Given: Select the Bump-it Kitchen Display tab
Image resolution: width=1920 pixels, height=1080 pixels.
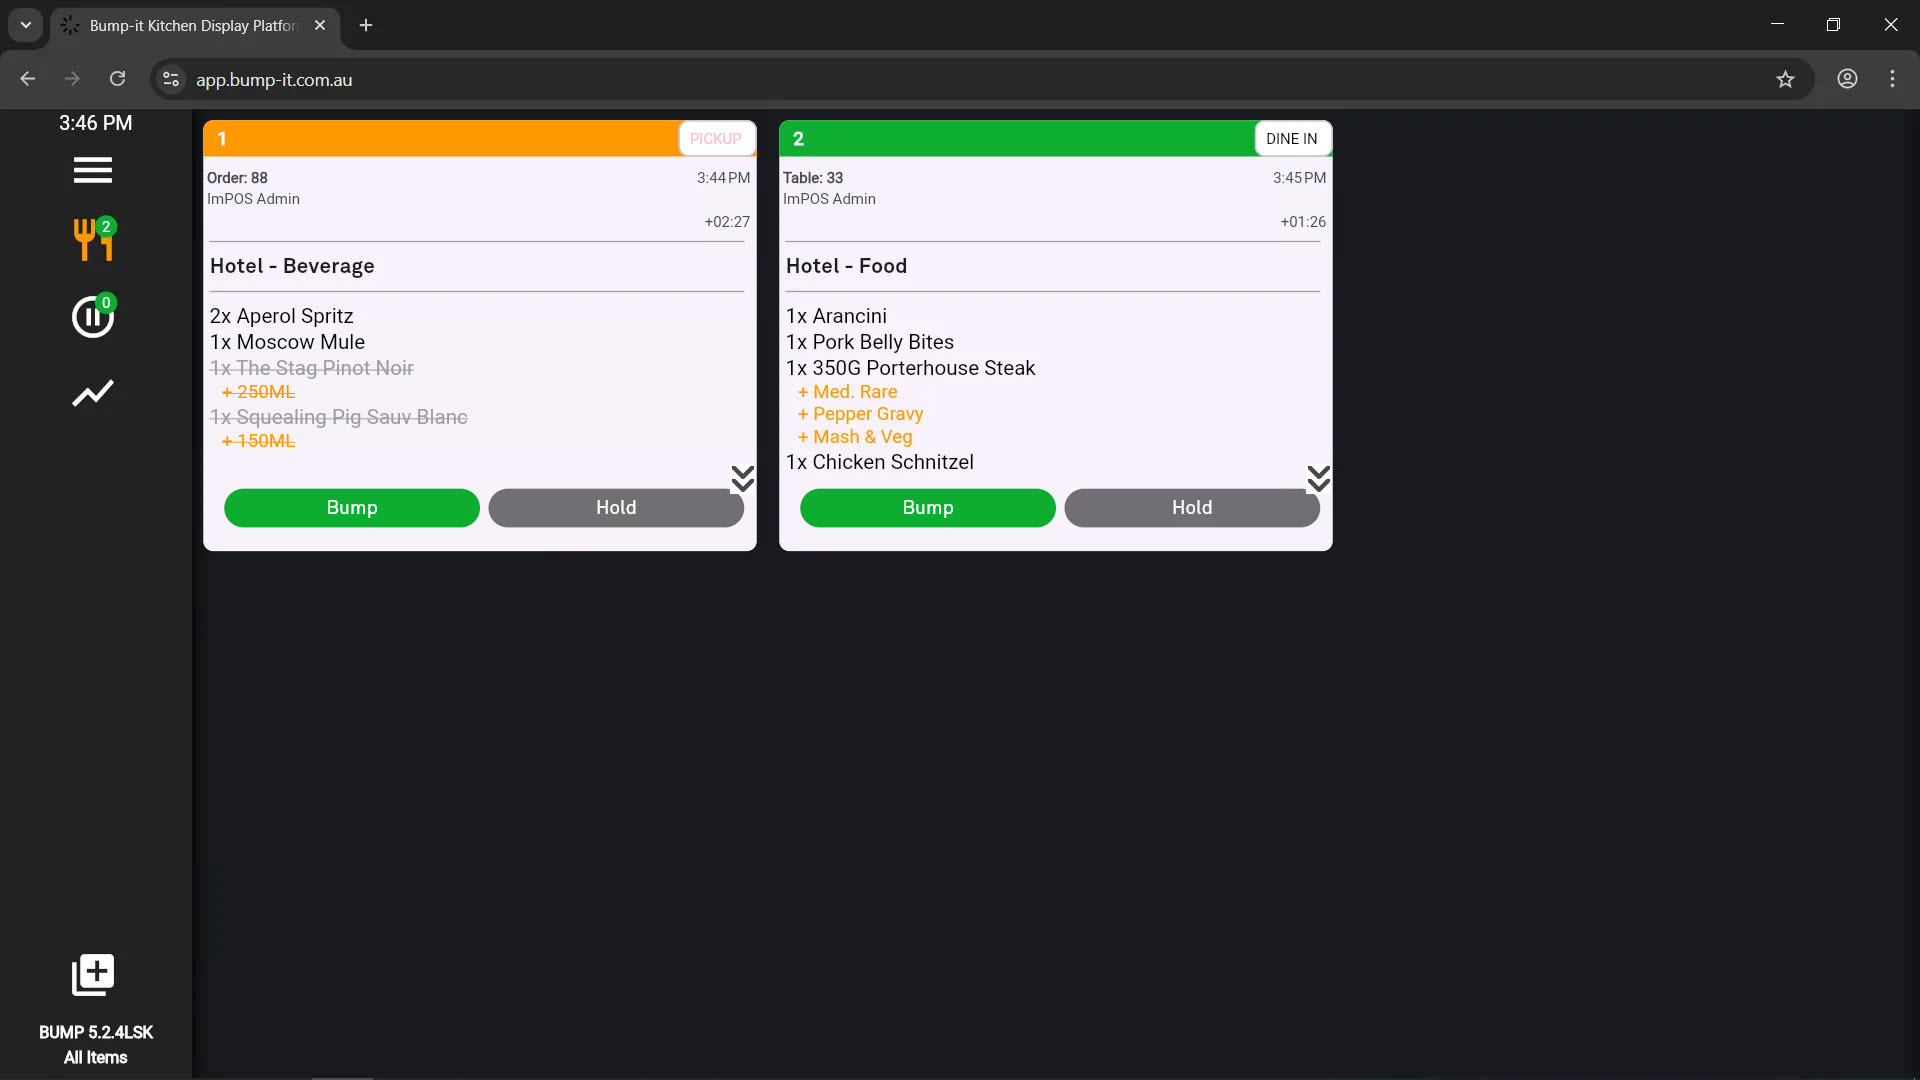Looking at the screenshot, I should pos(192,25).
